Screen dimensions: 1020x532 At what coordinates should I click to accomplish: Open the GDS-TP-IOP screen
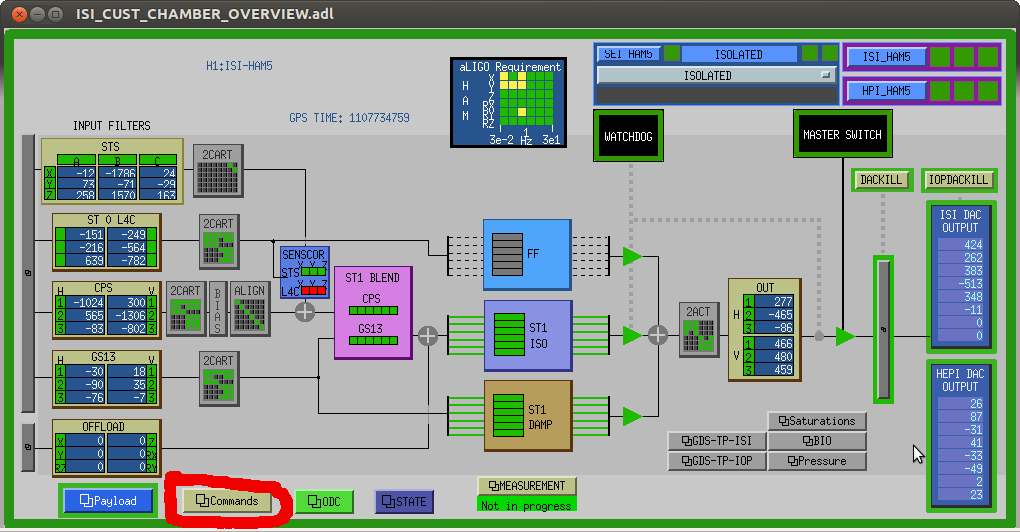(717, 460)
